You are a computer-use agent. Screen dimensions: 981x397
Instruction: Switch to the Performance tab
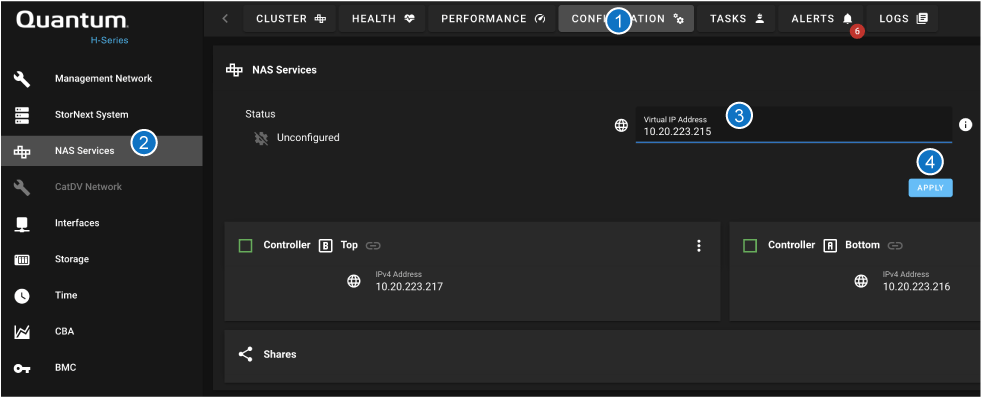coord(493,19)
